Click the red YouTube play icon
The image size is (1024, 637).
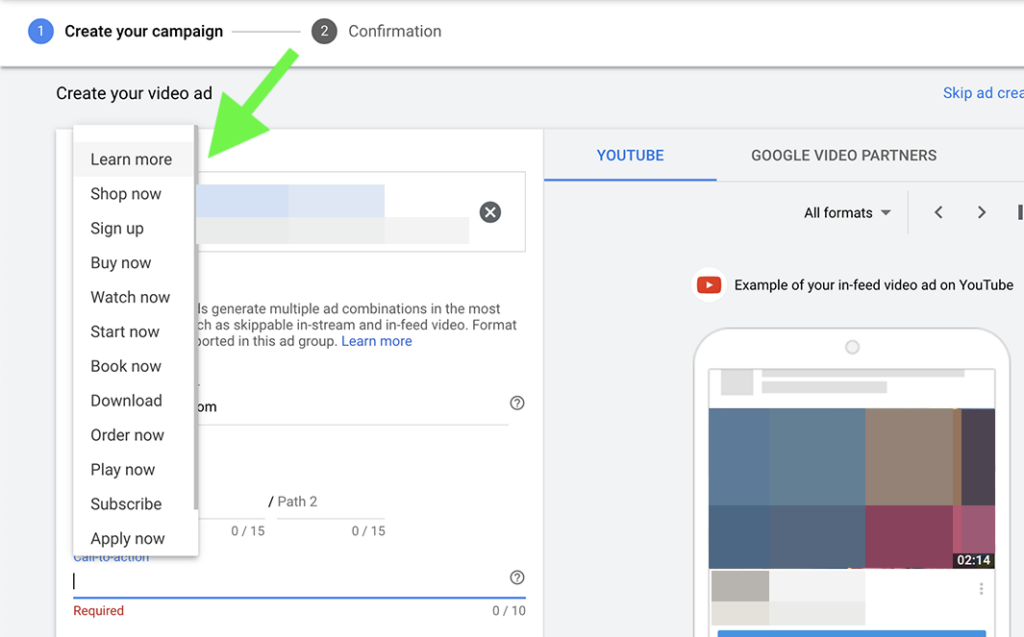[708, 285]
